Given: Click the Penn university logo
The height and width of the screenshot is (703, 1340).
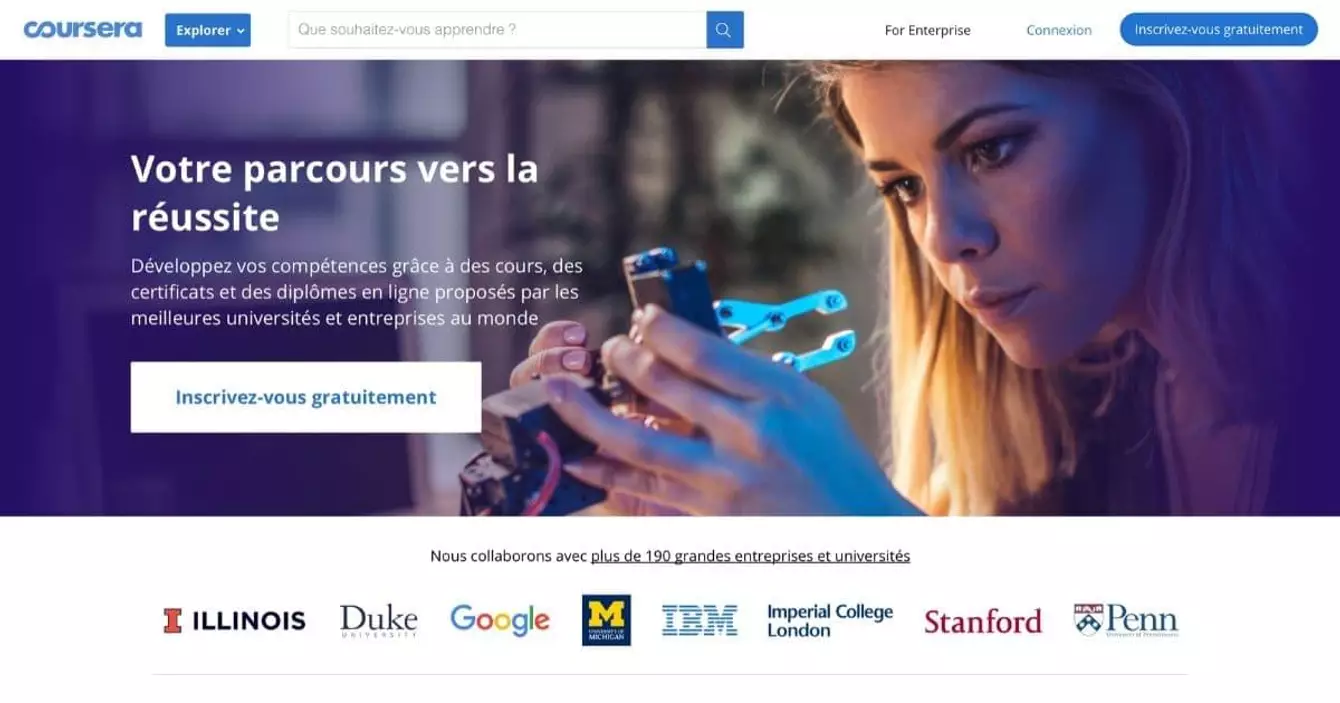Looking at the screenshot, I should coord(1126,620).
